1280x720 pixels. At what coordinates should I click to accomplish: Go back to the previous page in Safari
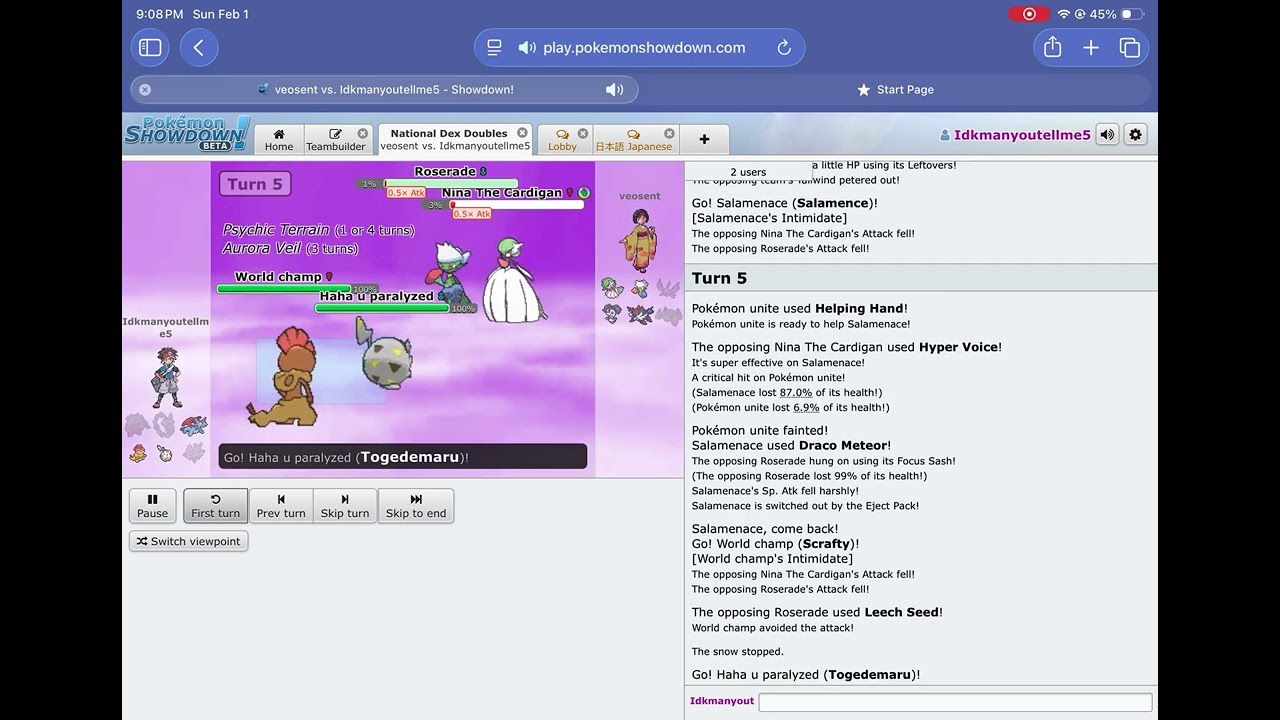(199, 48)
